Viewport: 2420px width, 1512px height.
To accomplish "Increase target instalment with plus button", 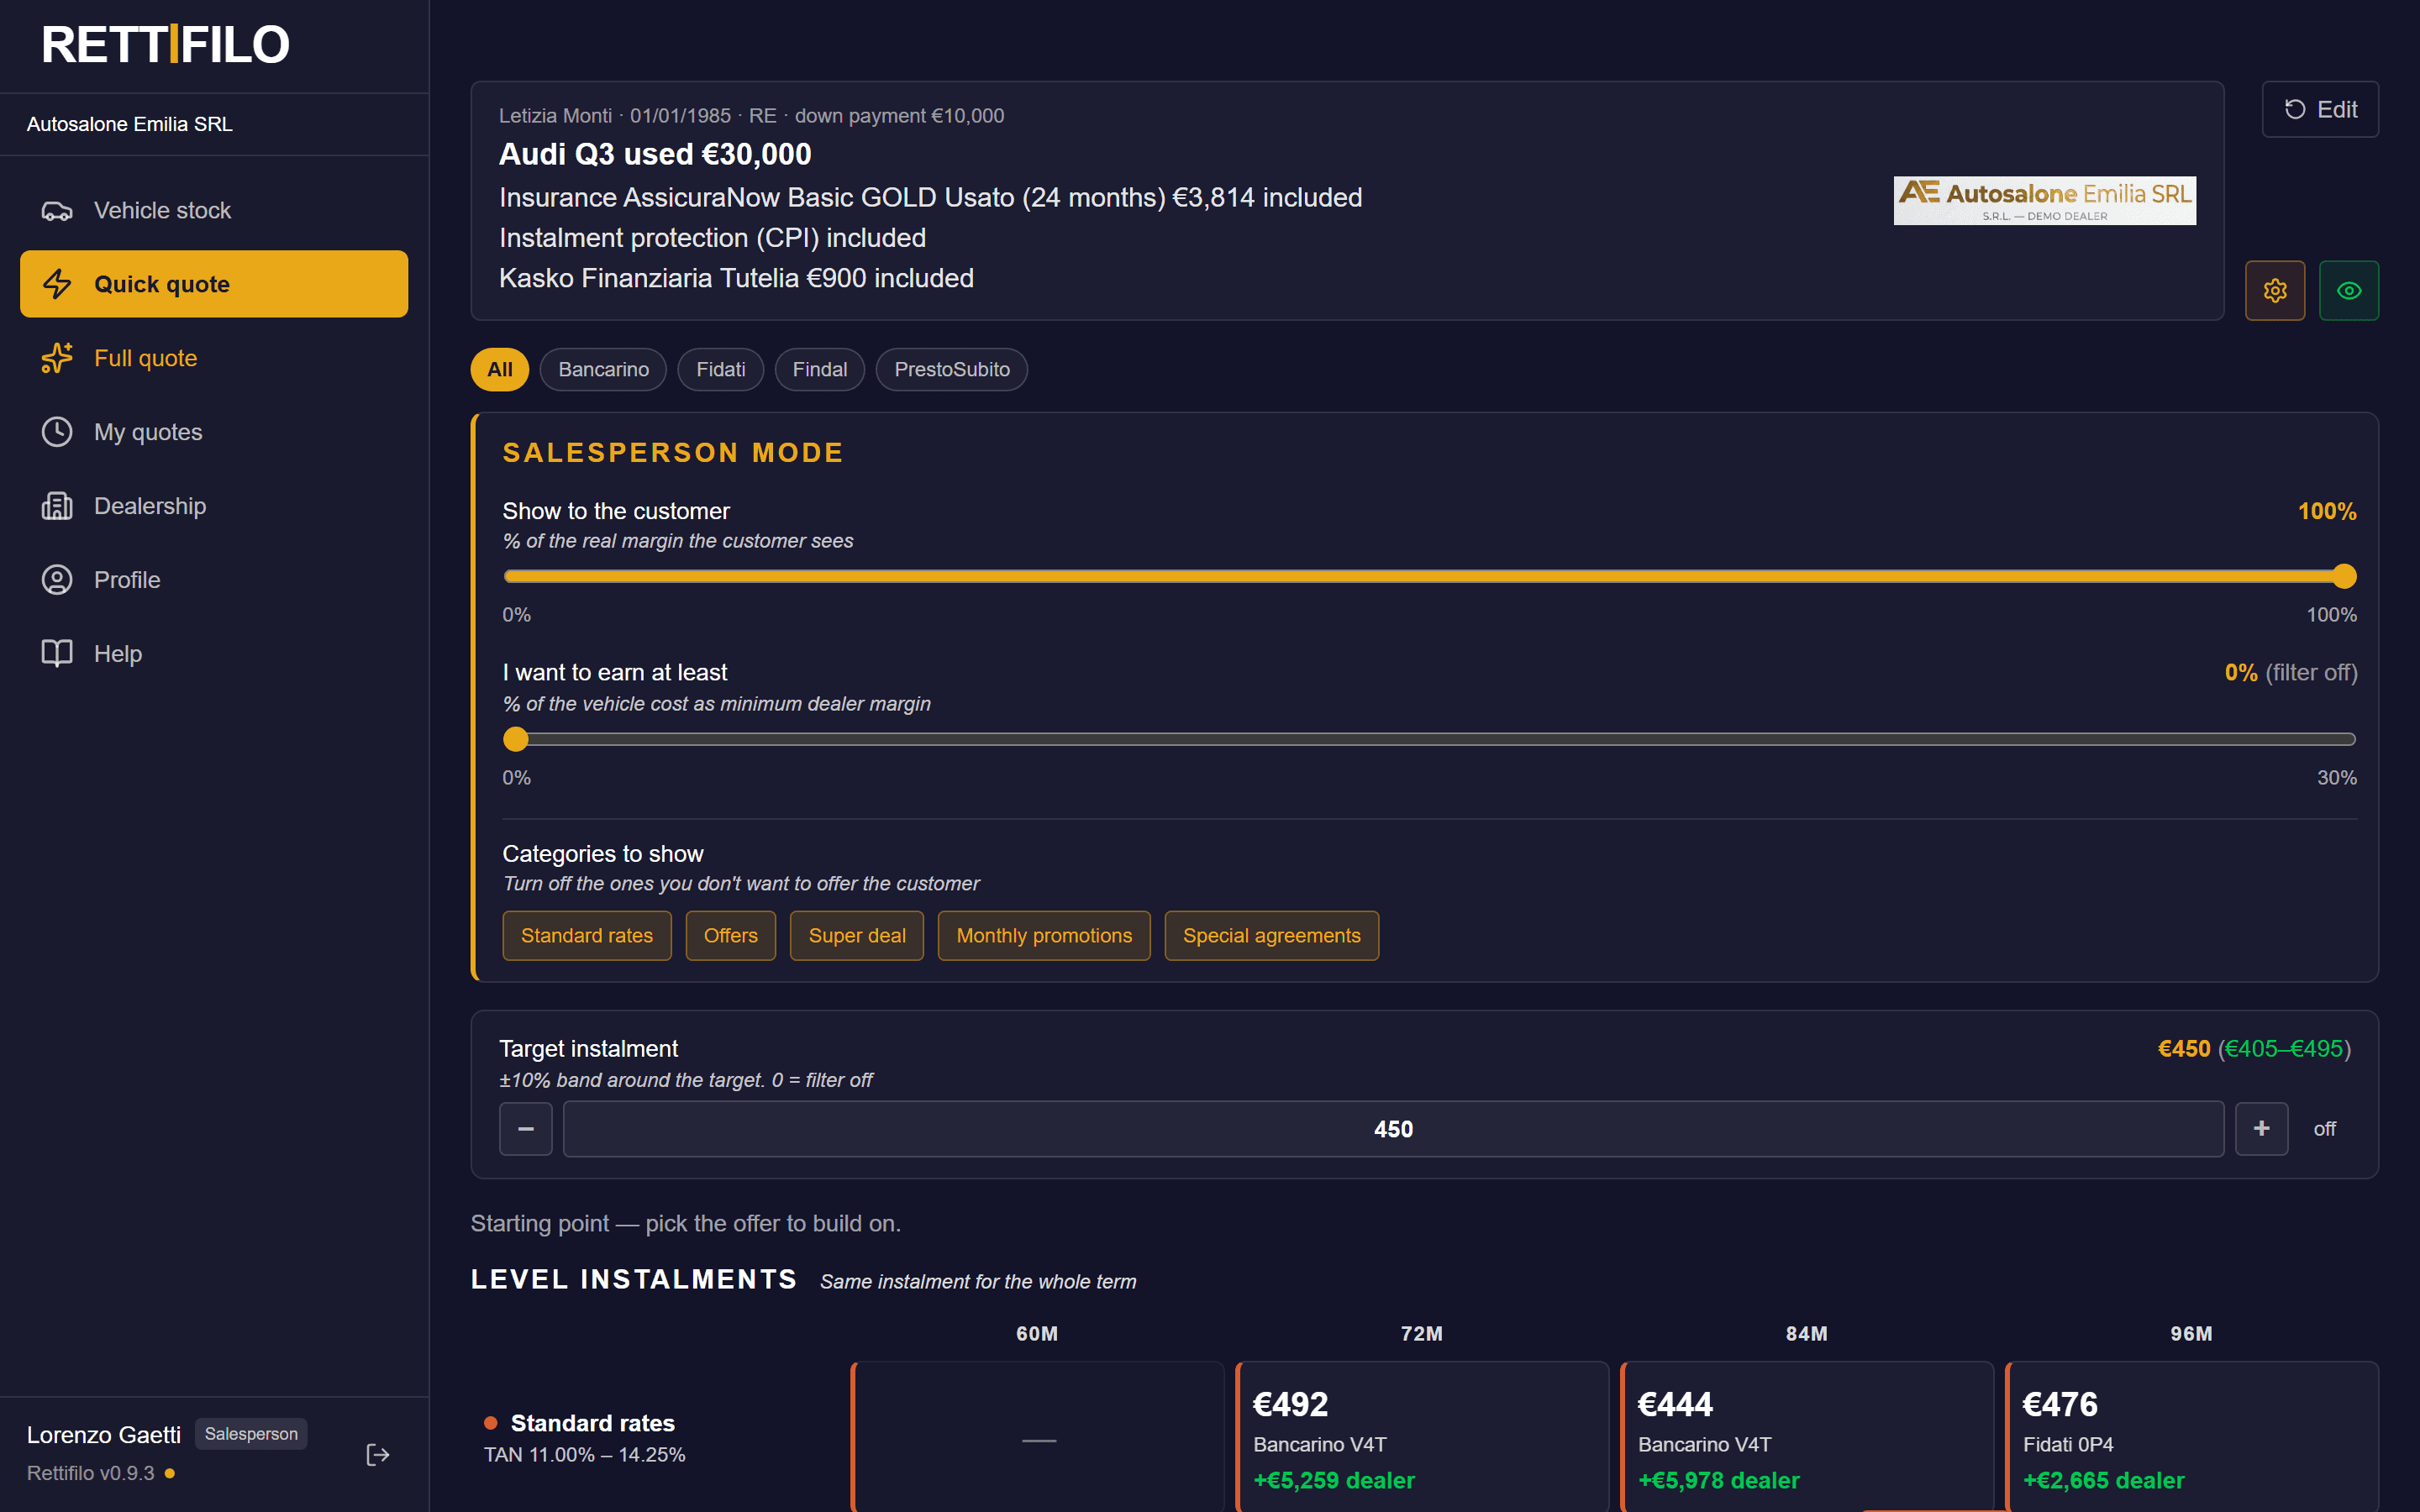I will (x=2262, y=1129).
